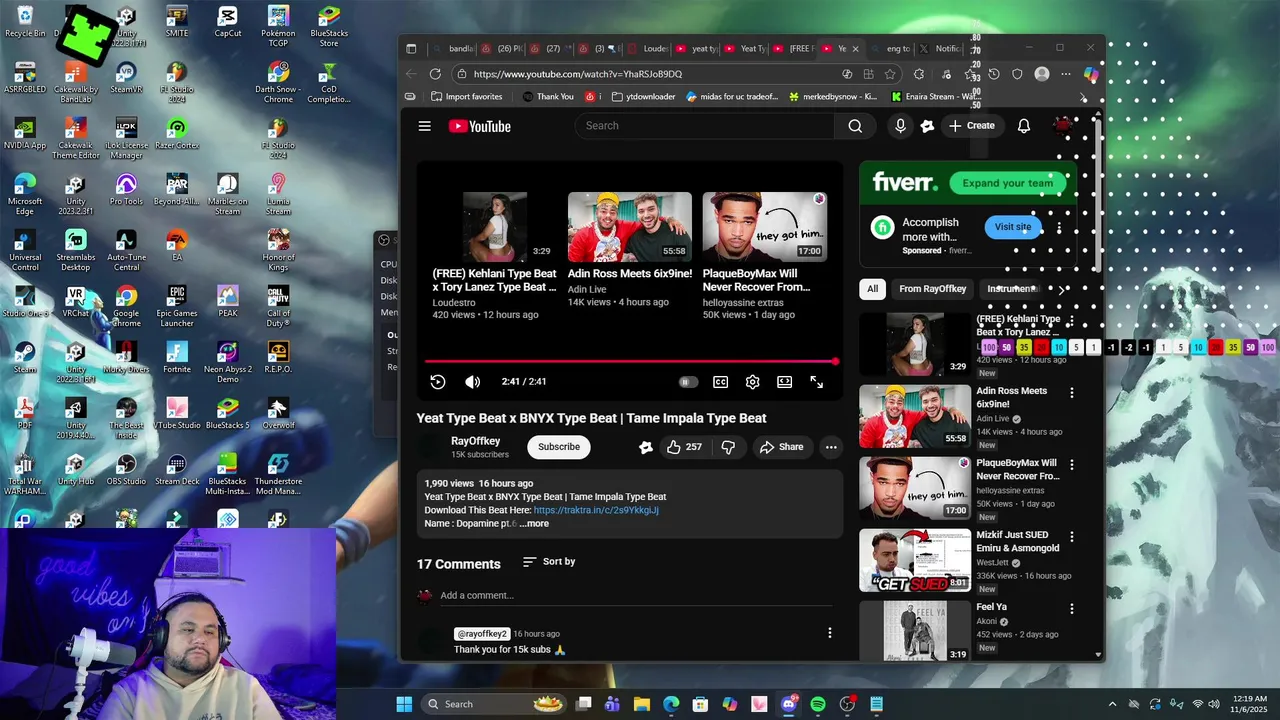Screen dimensions: 1280x720
Task: Show hidden icons chevron in system tray
Action: coord(1111,704)
